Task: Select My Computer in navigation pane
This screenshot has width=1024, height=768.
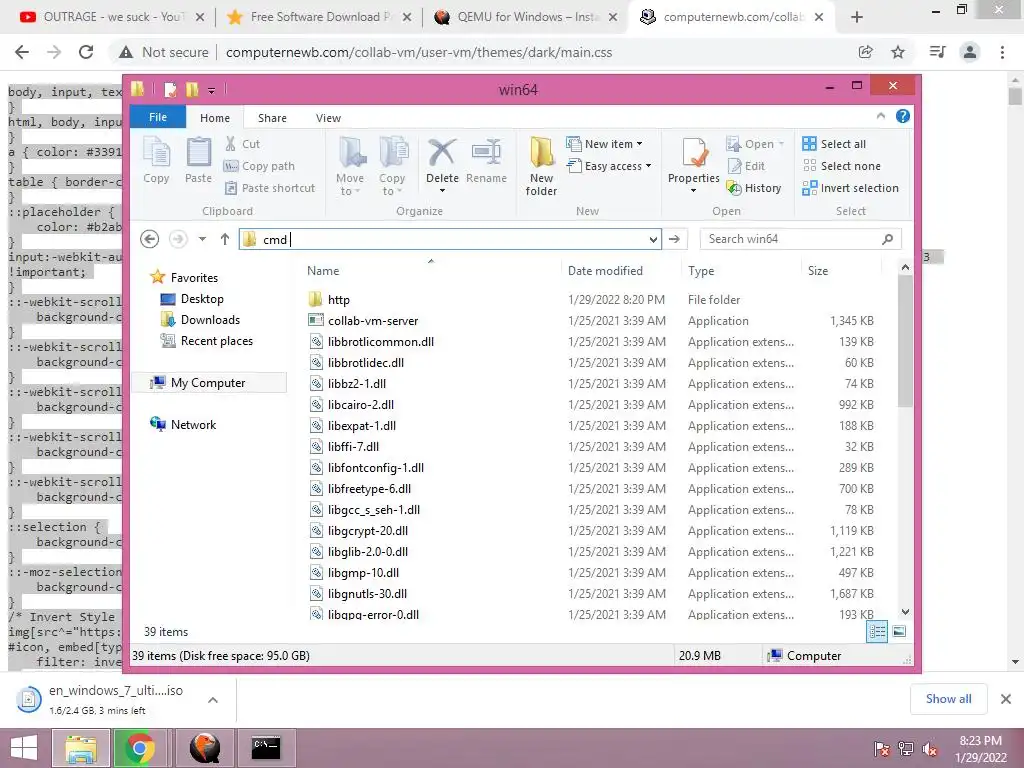Action: click(x=208, y=383)
